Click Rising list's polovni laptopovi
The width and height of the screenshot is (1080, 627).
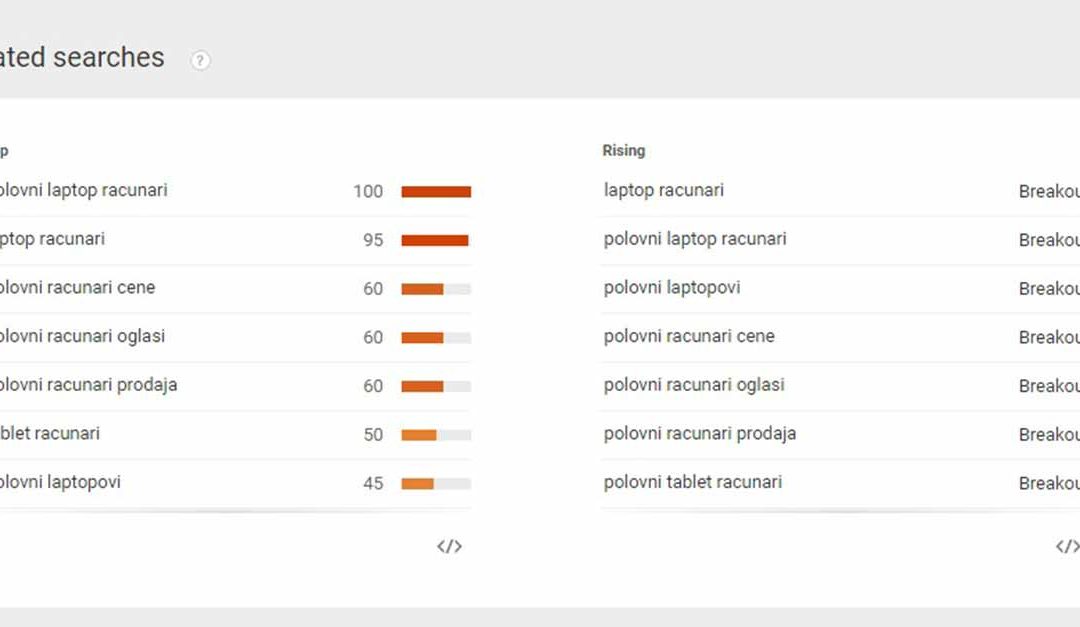click(x=672, y=288)
